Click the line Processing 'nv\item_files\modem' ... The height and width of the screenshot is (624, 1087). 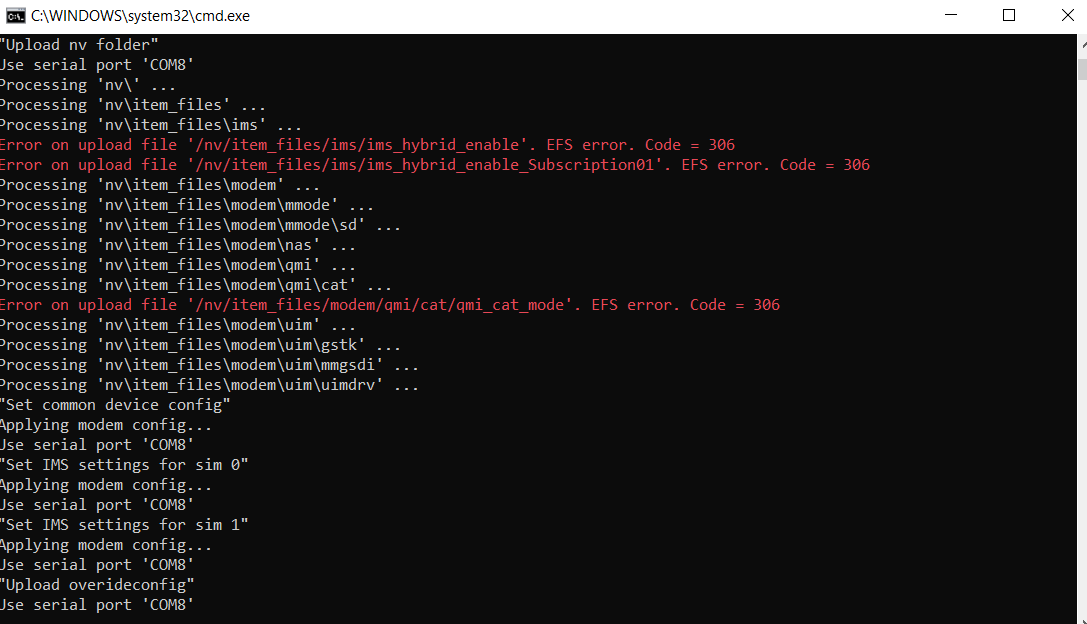point(159,185)
